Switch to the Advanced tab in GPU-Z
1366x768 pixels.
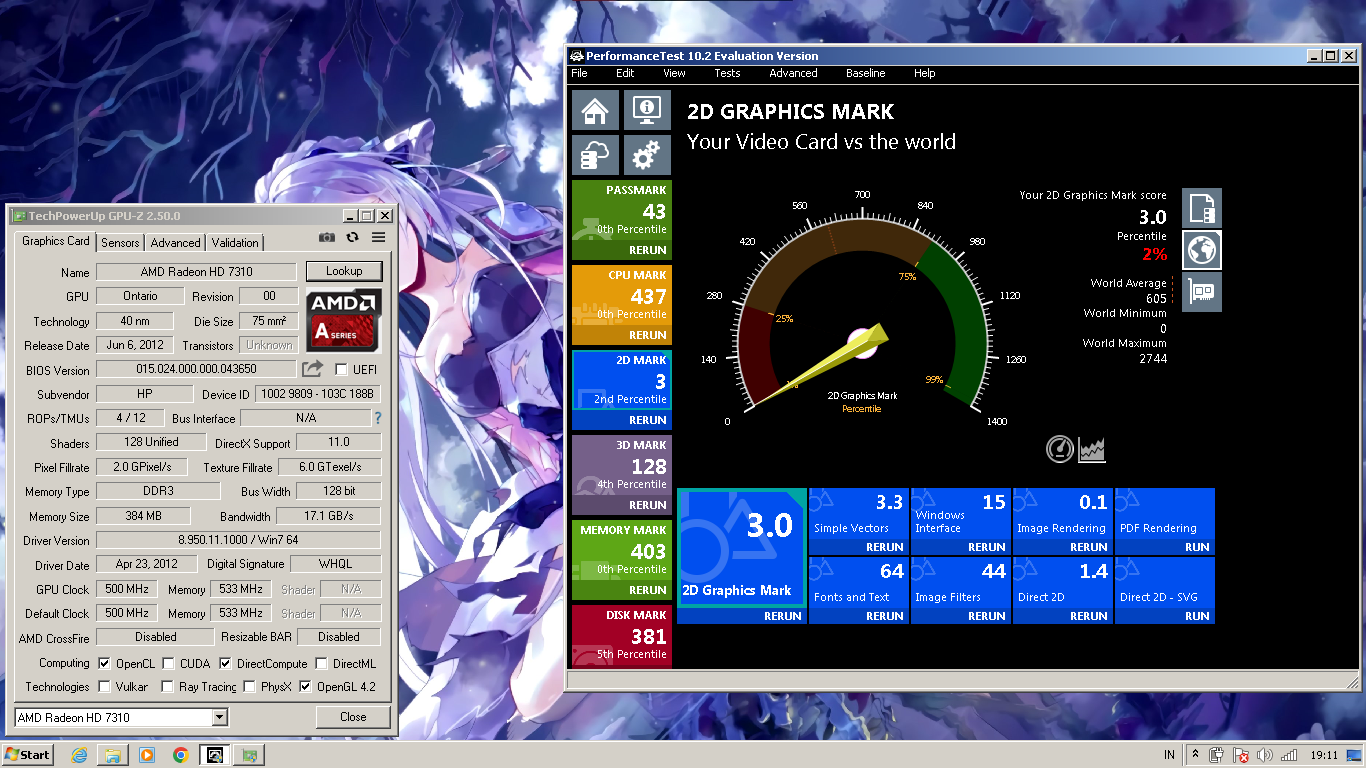(x=176, y=243)
